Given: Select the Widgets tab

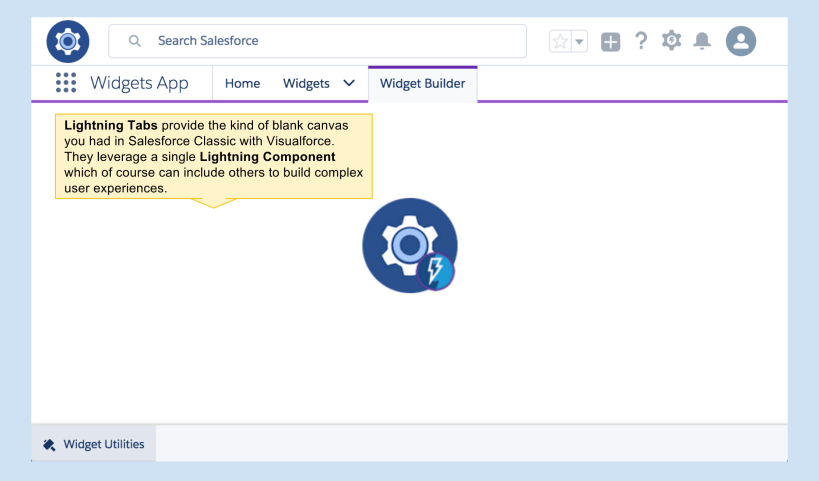Looking at the screenshot, I should 306,84.
